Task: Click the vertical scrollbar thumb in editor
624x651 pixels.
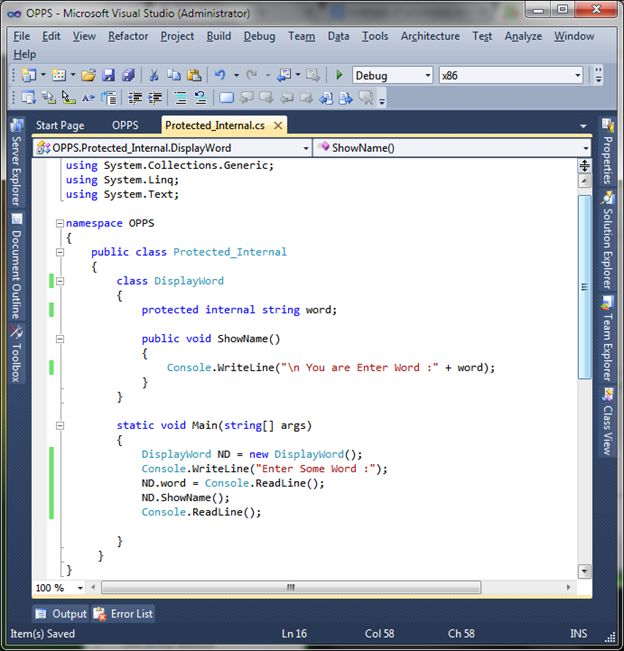Action: coord(585,287)
